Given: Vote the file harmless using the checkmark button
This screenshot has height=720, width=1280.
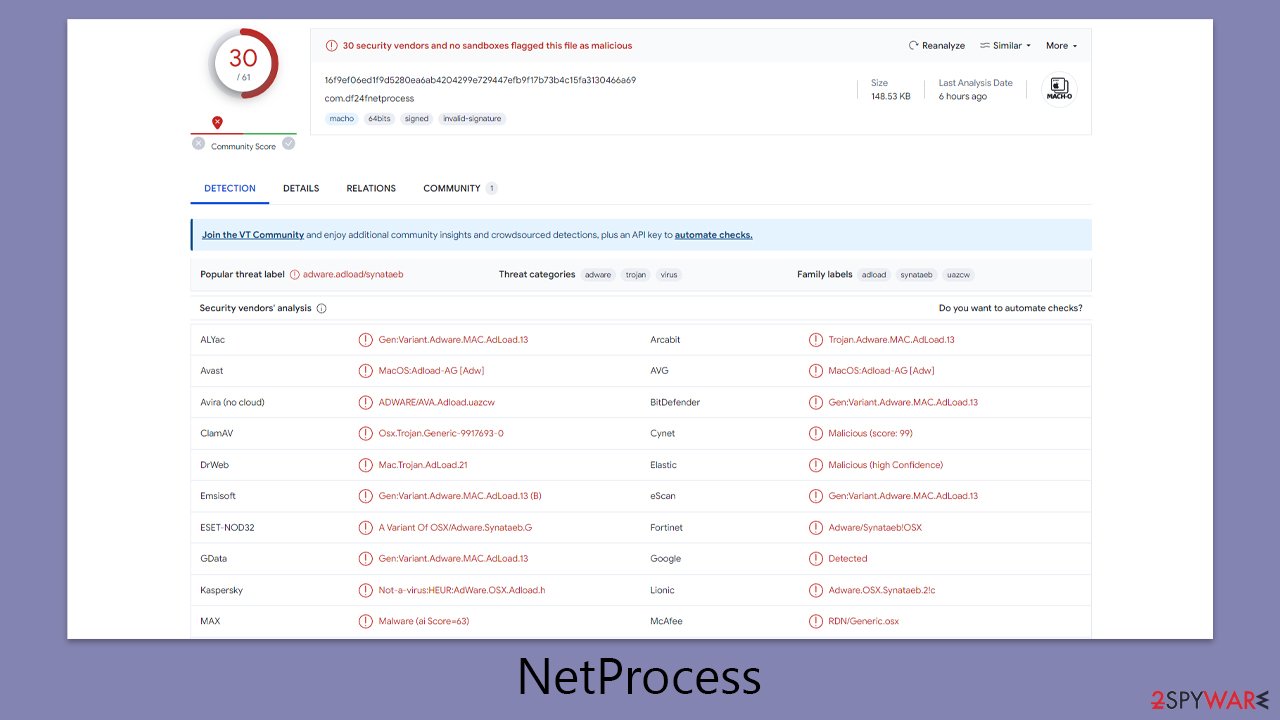Looking at the screenshot, I should click(x=289, y=143).
